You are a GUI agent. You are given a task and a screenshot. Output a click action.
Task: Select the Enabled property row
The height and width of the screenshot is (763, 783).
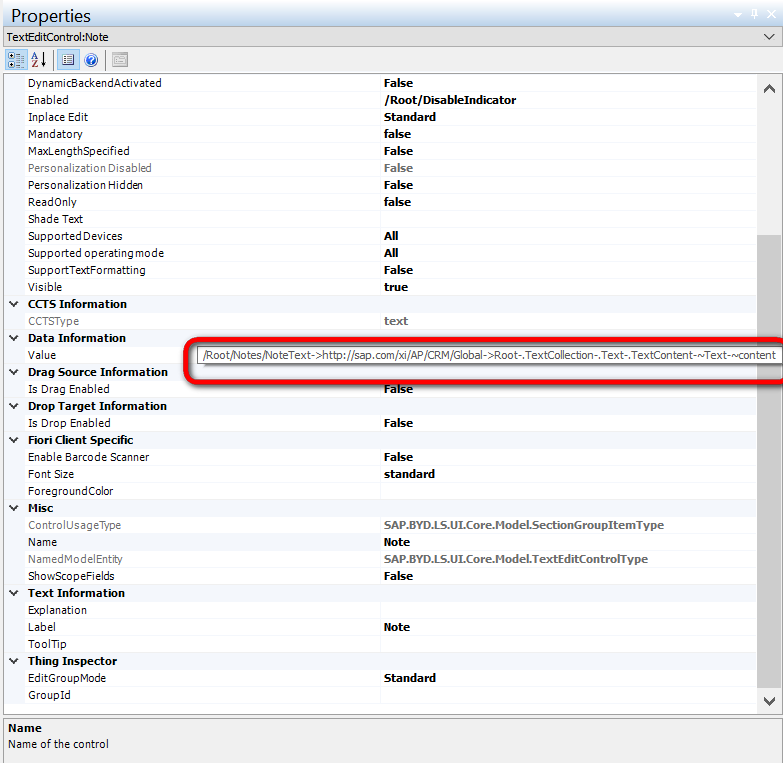[392, 100]
